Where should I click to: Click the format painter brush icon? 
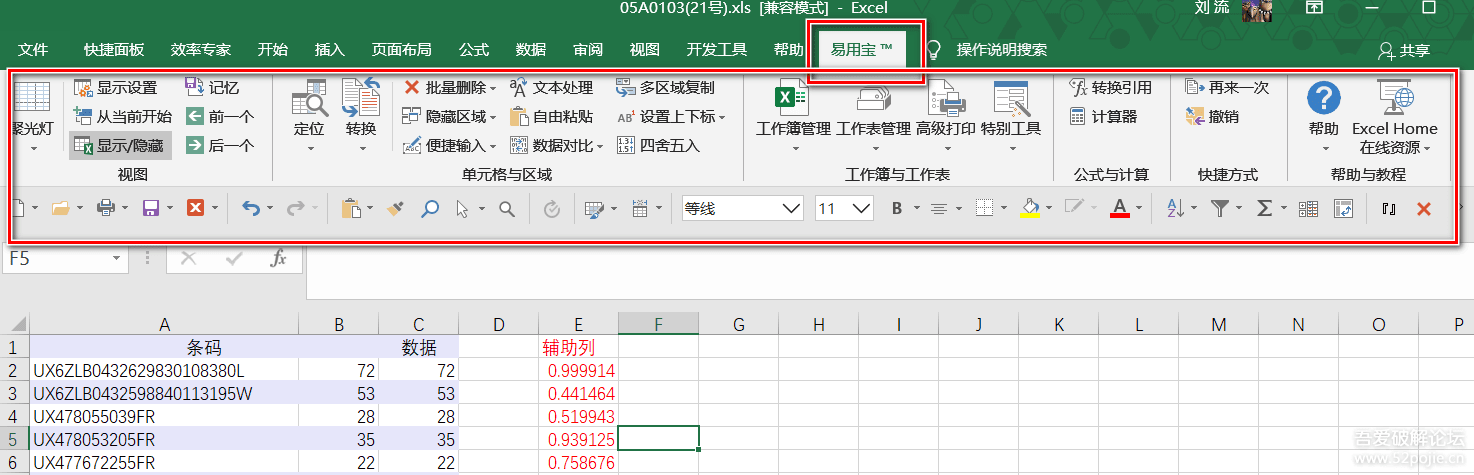click(x=395, y=208)
